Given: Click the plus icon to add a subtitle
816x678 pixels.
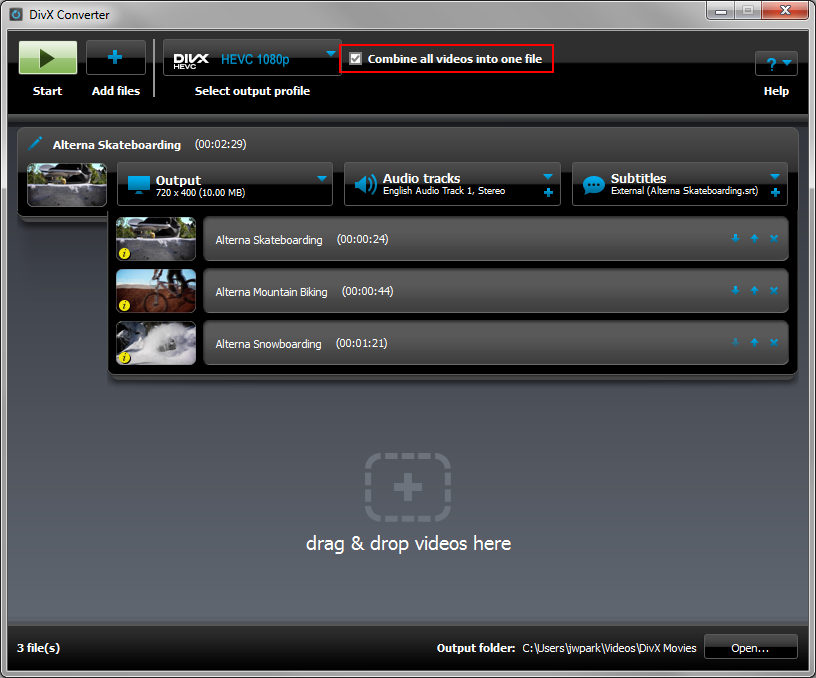Looking at the screenshot, I should click(x=774, y=192).
